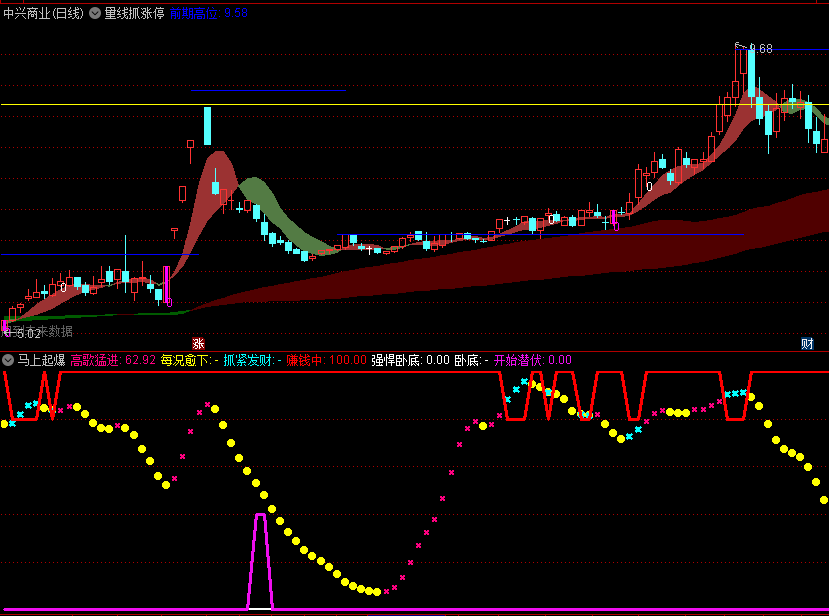Select the 马上起爆 sub-indicator name
829x616 pixels.
tap(41, 361)
